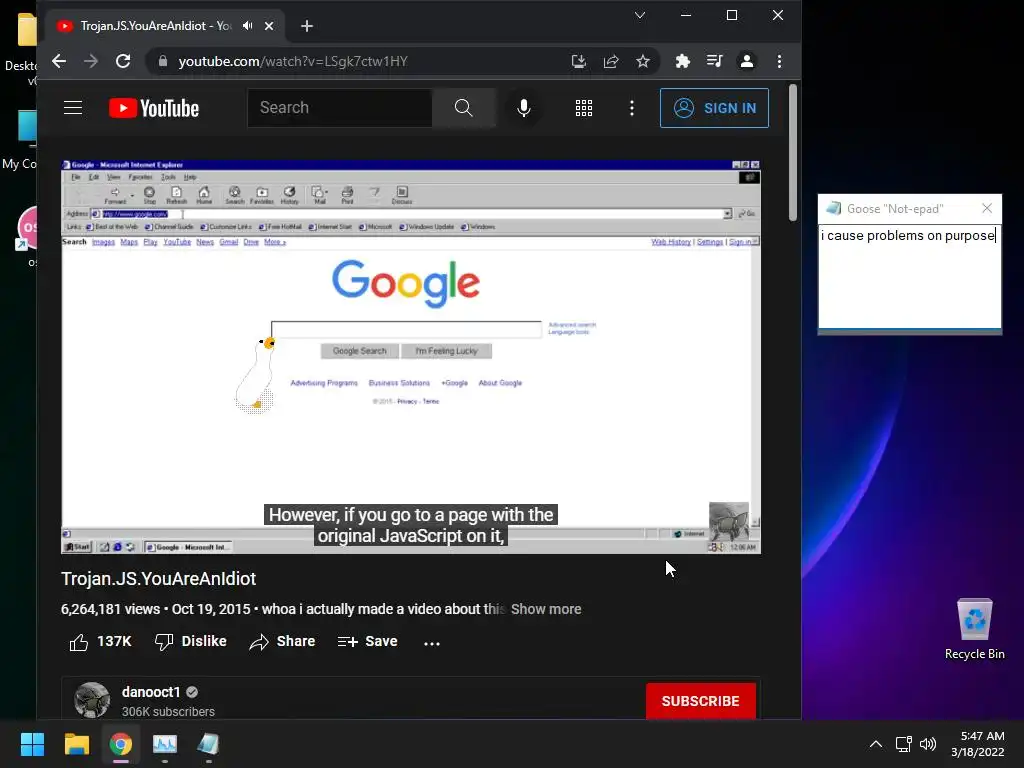This screenshot has width=1024, height=768.
Task: Click the video title Trojan.JS.YouAreAnIdiot
Action: click(x=159, y=579)
